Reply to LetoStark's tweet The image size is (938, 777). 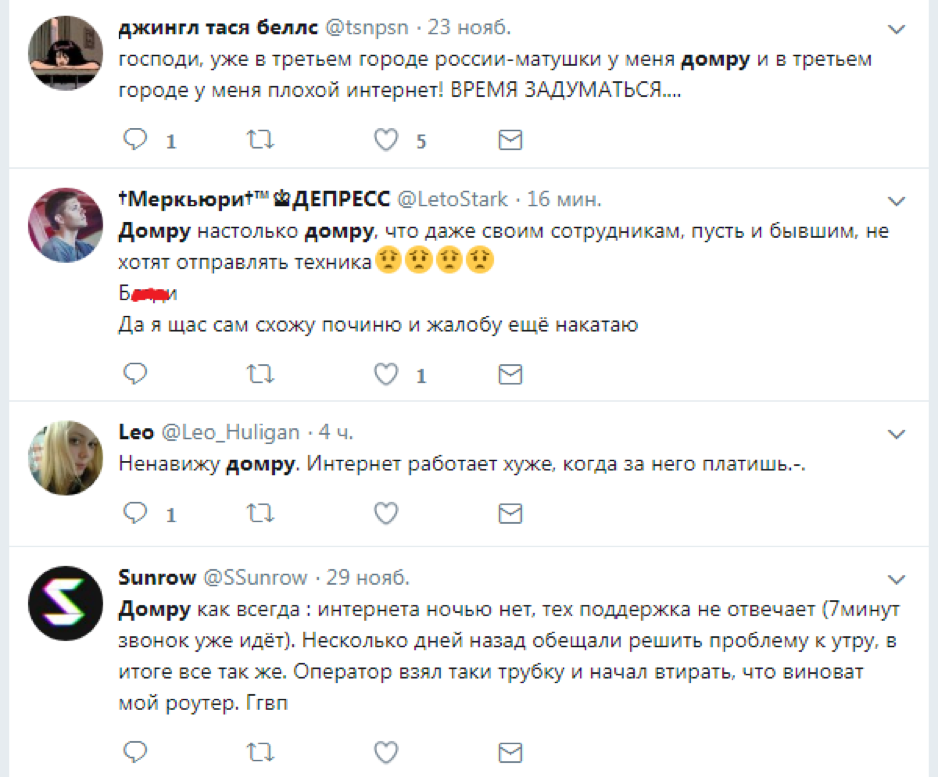point(135,374)
